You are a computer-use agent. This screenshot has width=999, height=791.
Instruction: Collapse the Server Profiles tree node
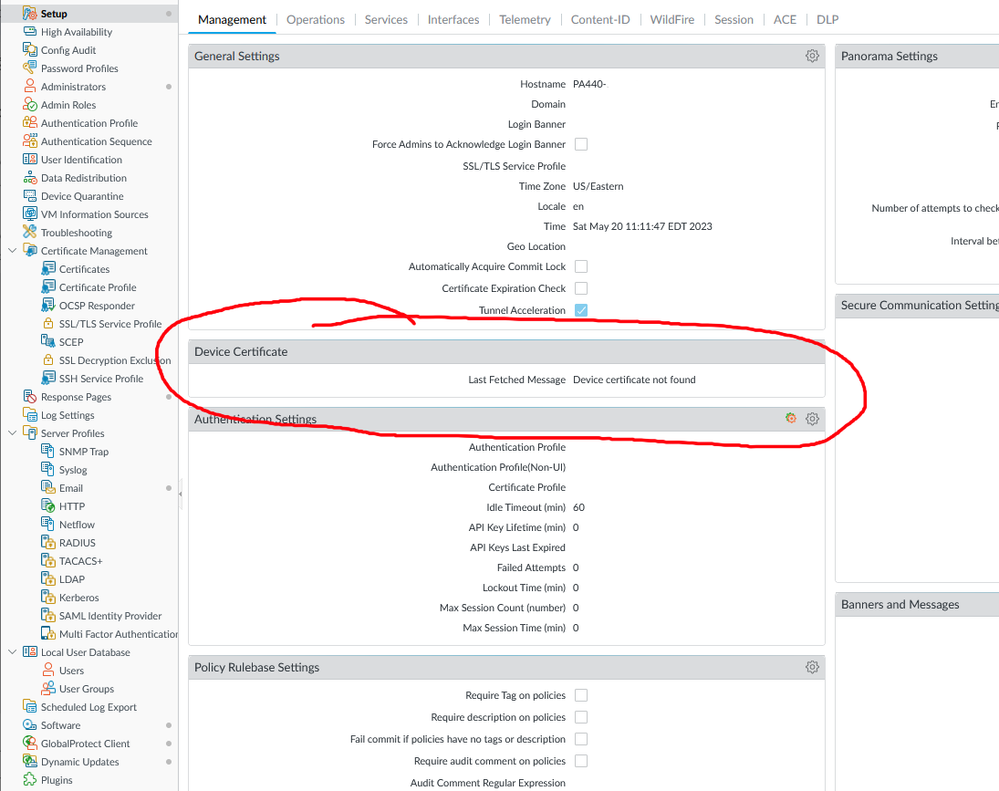(12, 433)
